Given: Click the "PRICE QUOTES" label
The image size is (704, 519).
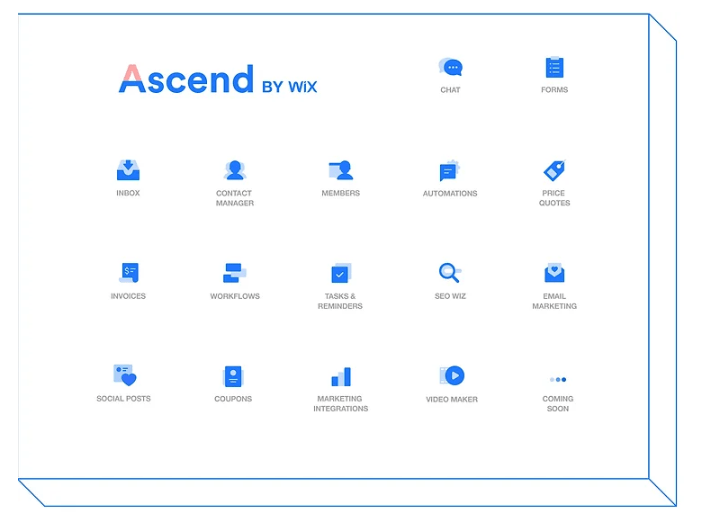Looking at the screenshot, I should [554, 198].
